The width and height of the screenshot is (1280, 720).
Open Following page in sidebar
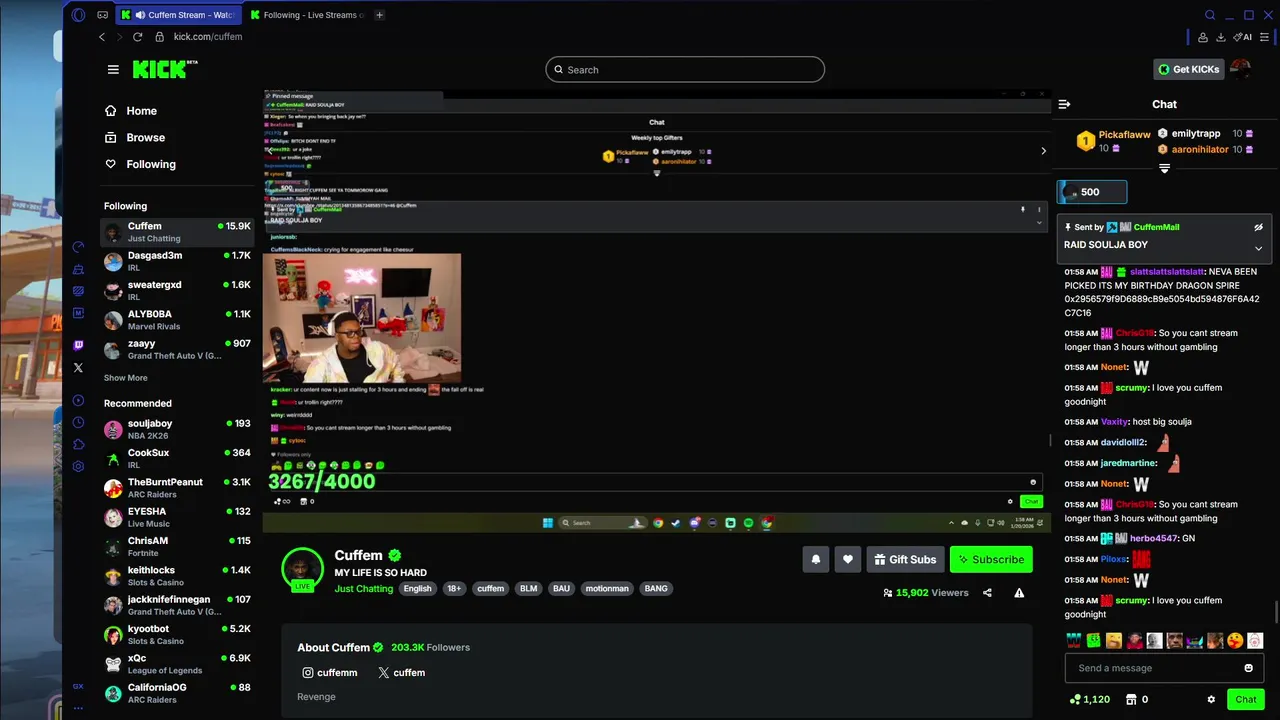(140, 164)
